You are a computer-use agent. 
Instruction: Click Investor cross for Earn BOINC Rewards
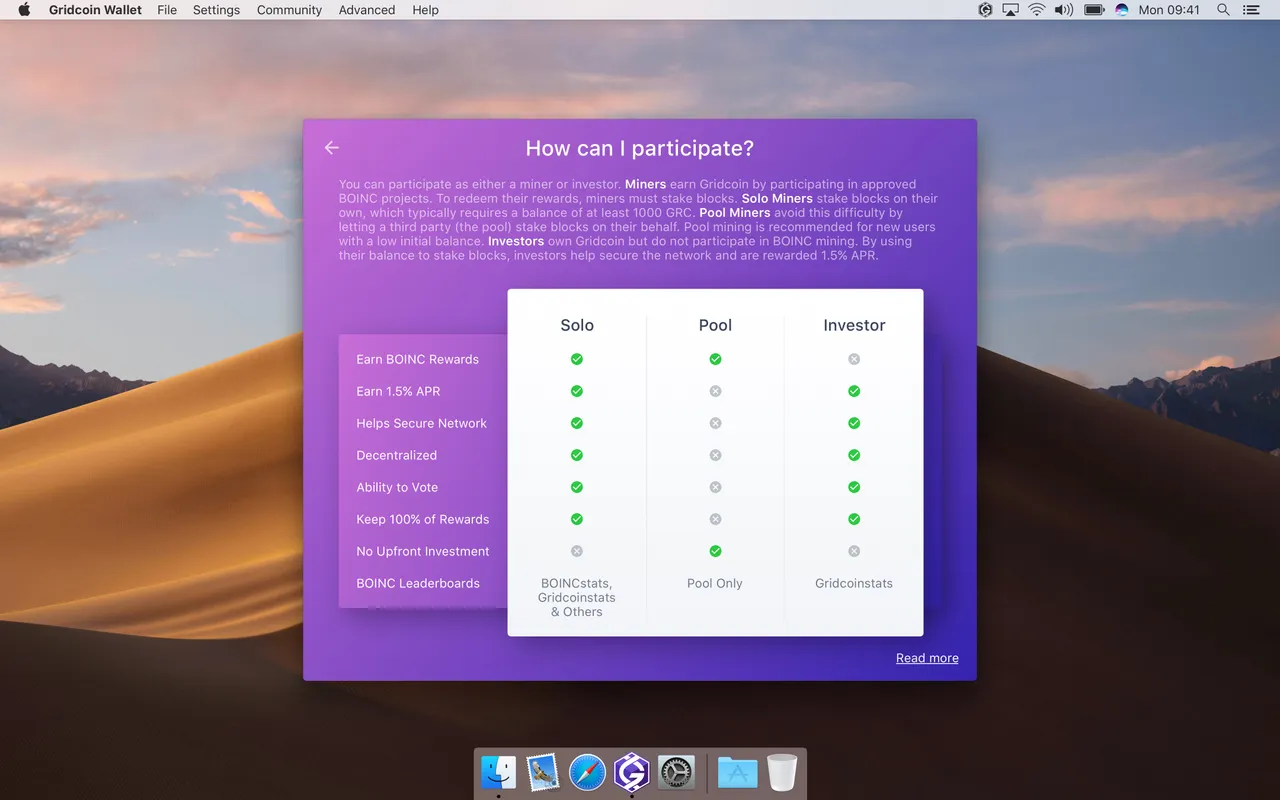854,359
